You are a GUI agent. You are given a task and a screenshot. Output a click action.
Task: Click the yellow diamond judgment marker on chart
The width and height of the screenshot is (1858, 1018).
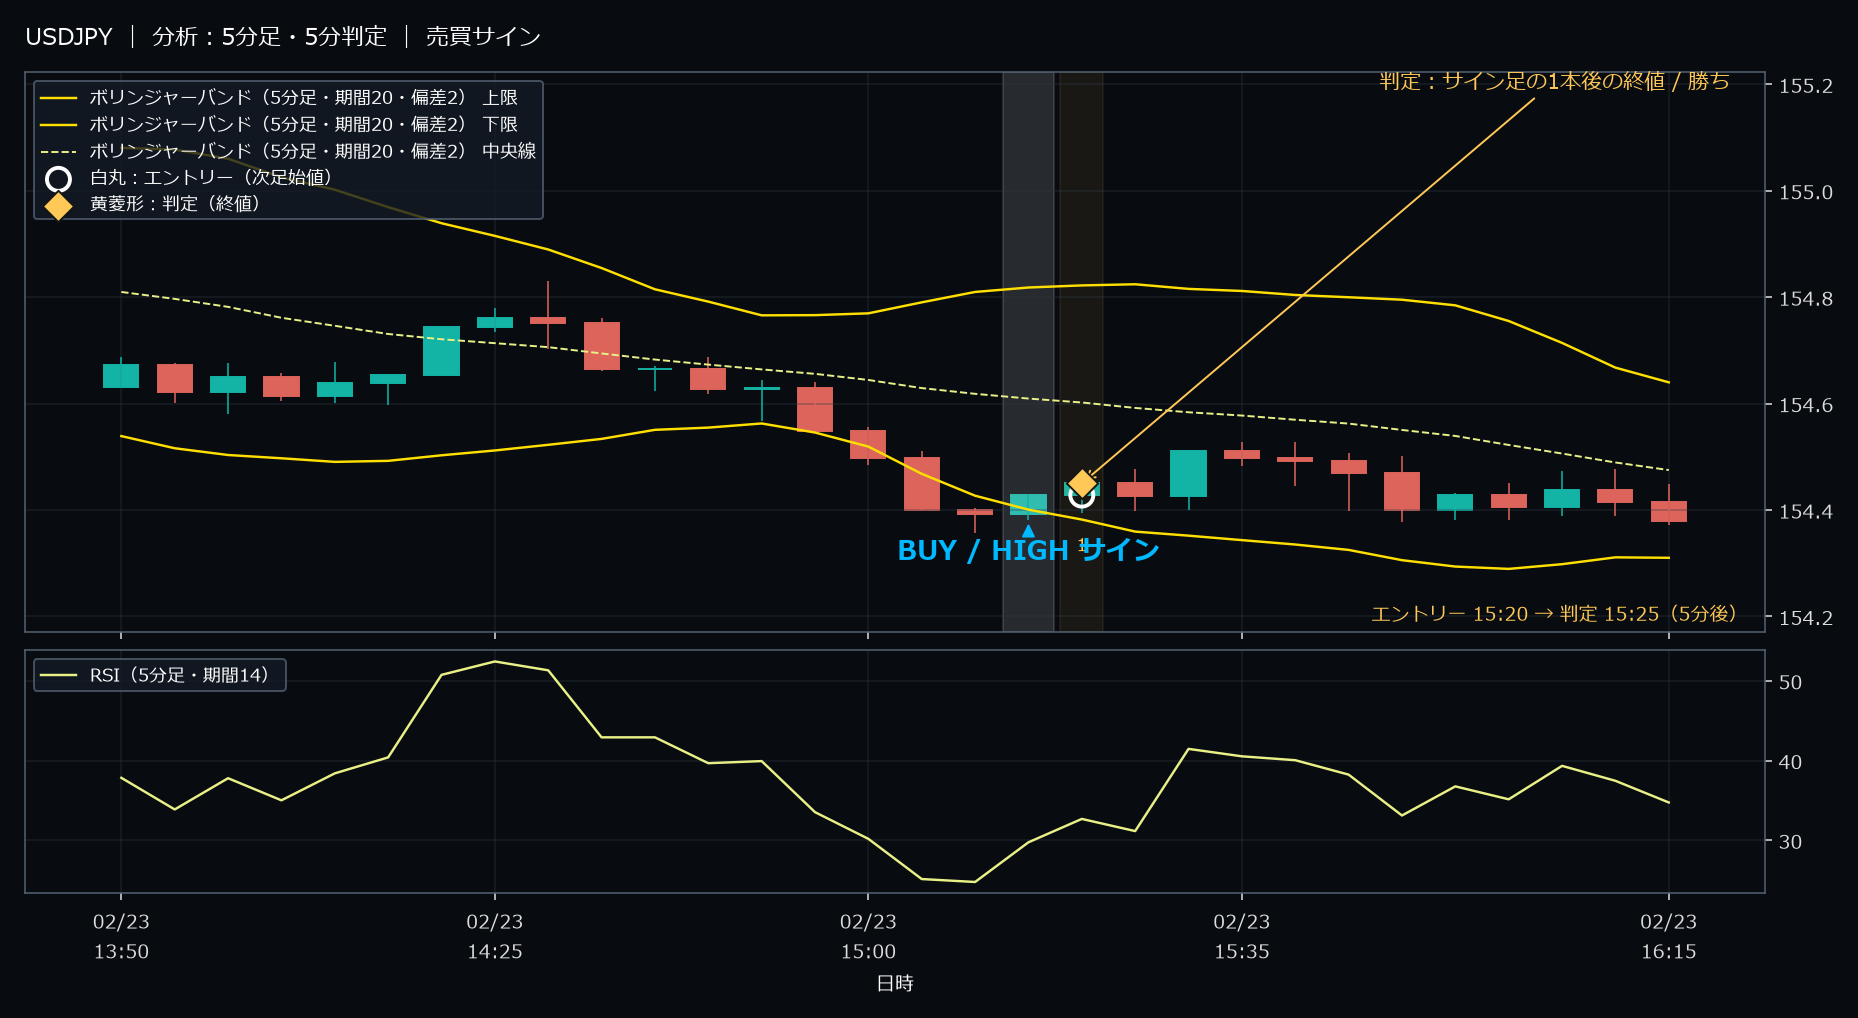[1082, 484]
